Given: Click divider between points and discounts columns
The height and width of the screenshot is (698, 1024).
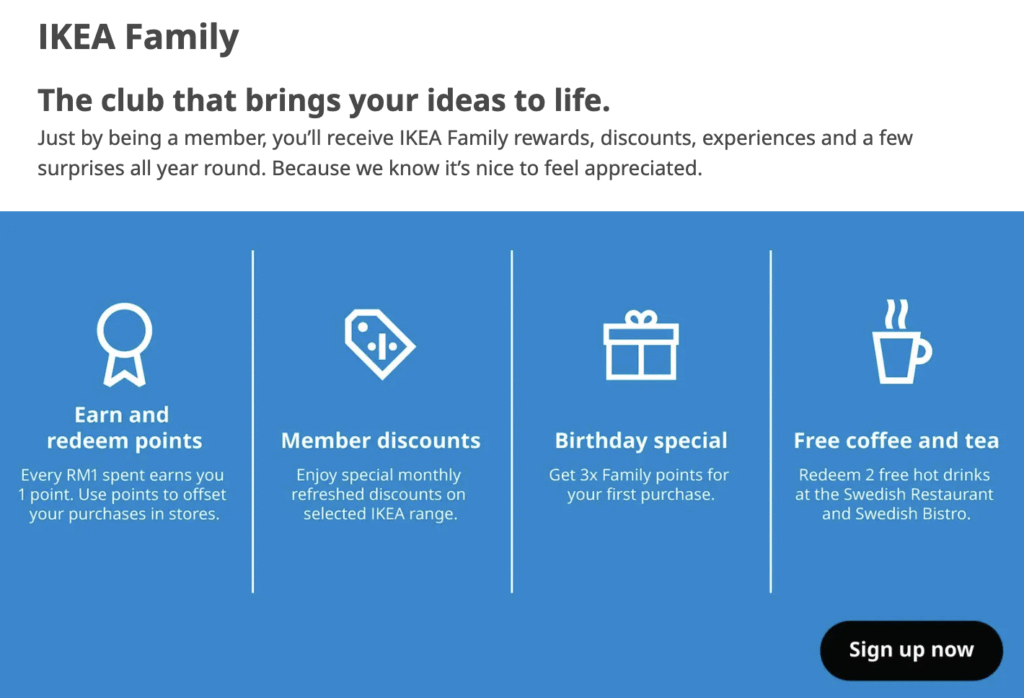Looking at the screenshot, I should 253,420.
